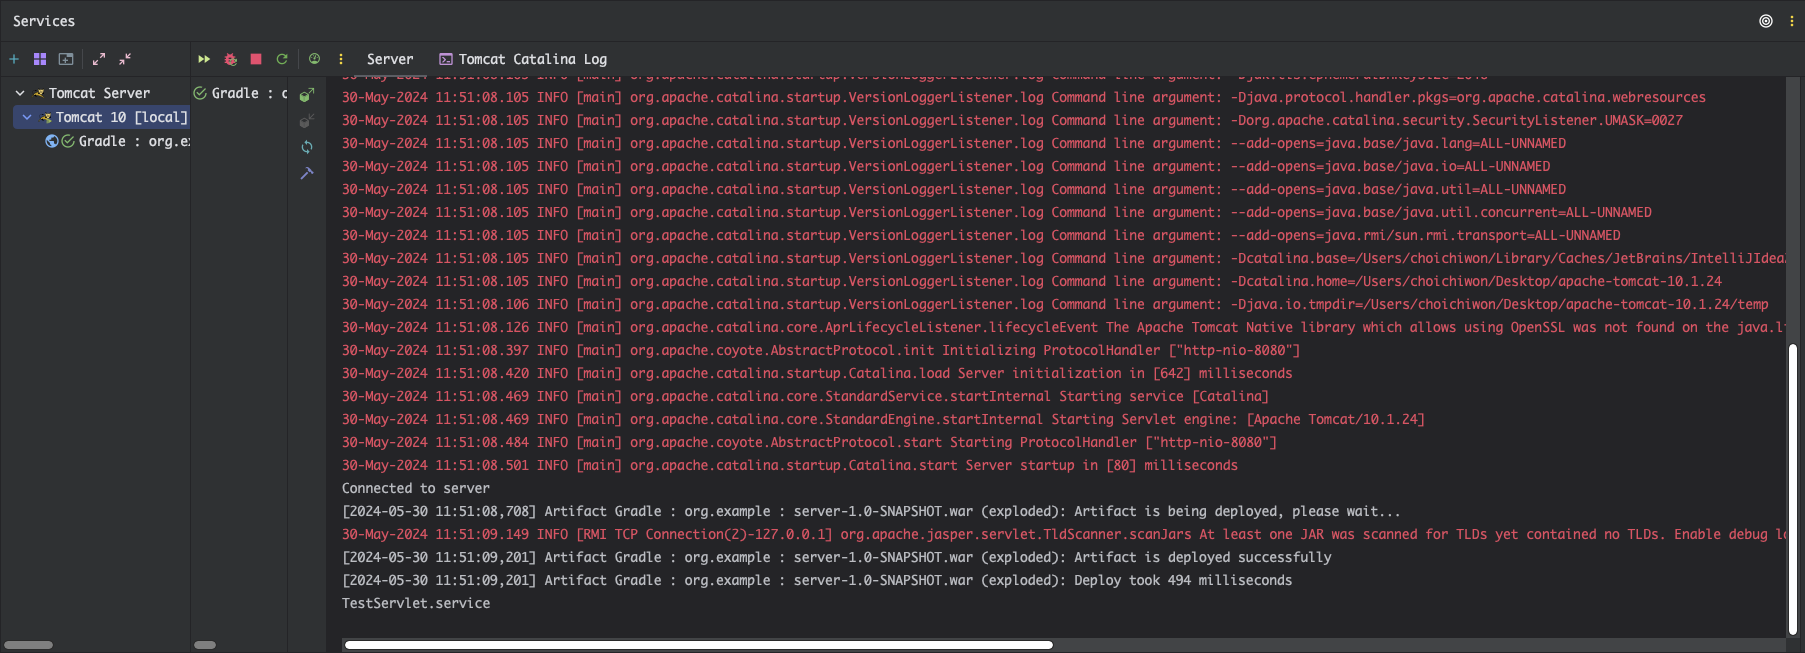Click 'Starting Servlet engine' log line
The width and height of the screenshot is (1805, 653).
pos(883,419)
